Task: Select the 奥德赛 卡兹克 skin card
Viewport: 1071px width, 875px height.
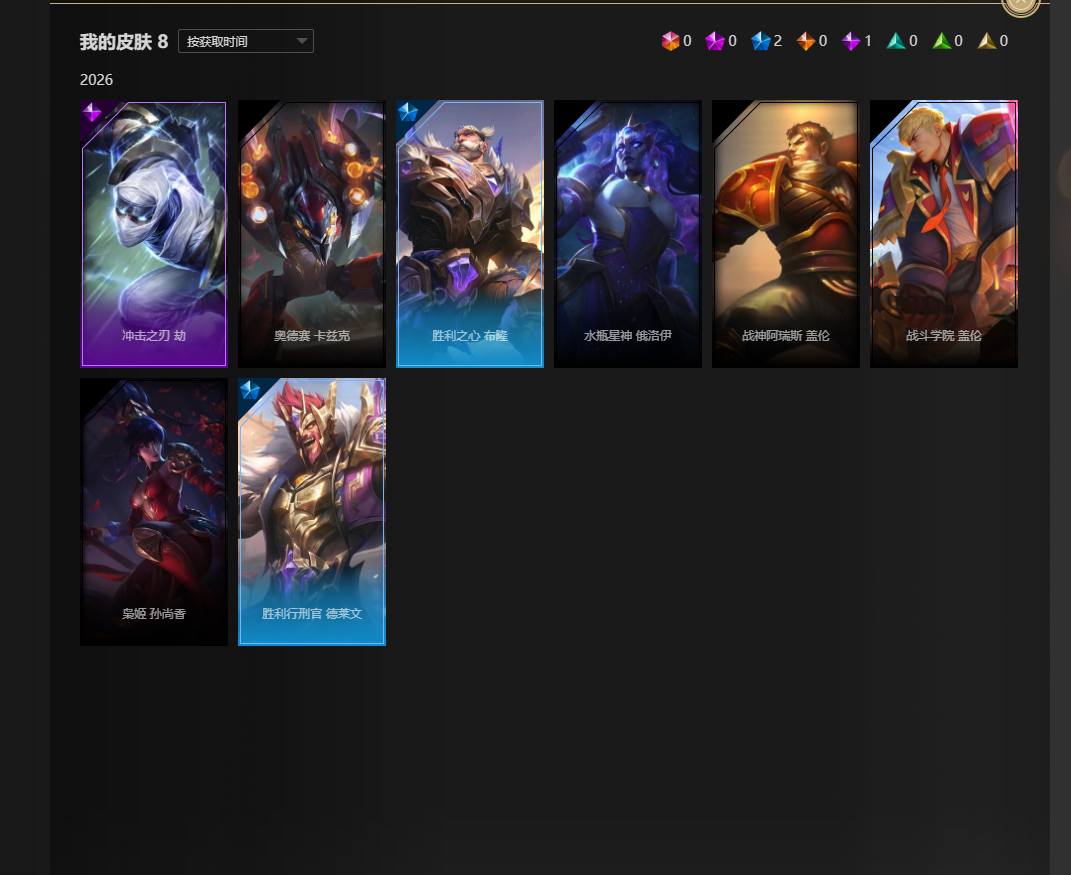Action: (311, 234)
